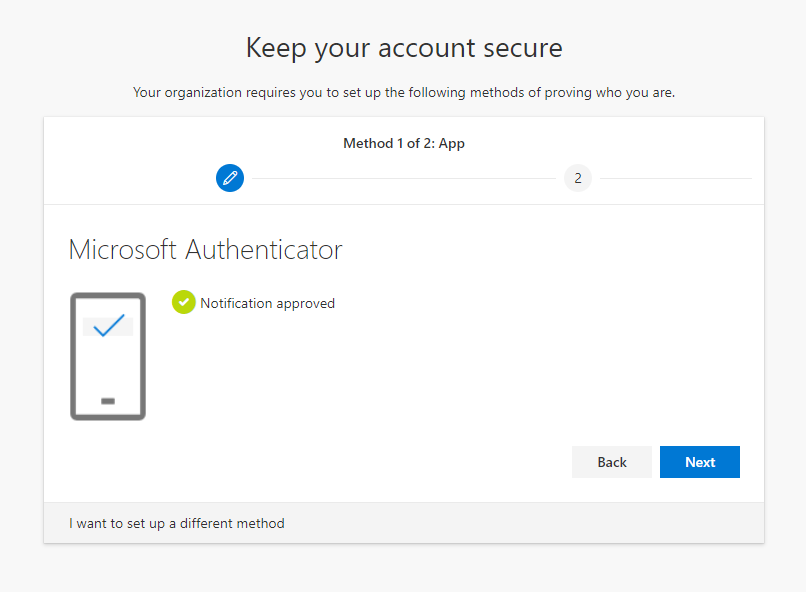
Task: Click progress line after step 2
Action: [676, 178]
